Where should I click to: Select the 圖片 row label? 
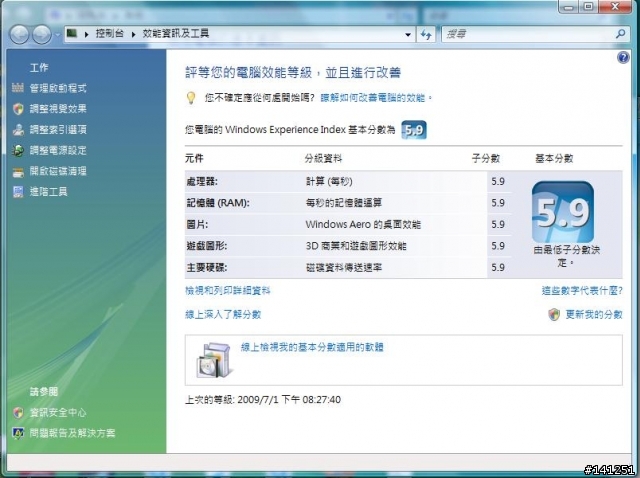pyautogui.click(x=197, y=225)
